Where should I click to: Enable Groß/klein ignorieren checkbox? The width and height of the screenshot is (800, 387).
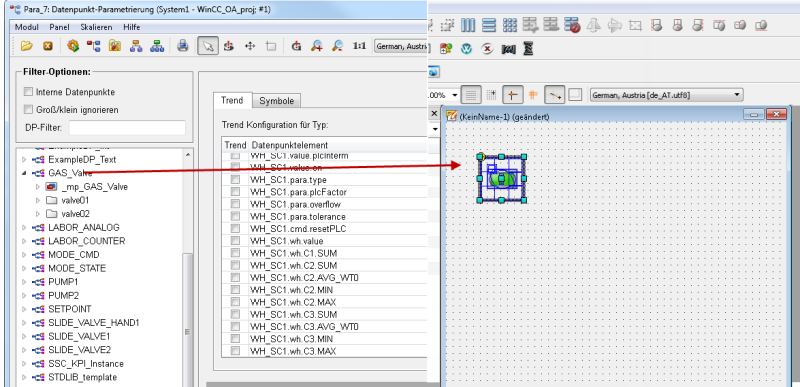pos(28,110)
